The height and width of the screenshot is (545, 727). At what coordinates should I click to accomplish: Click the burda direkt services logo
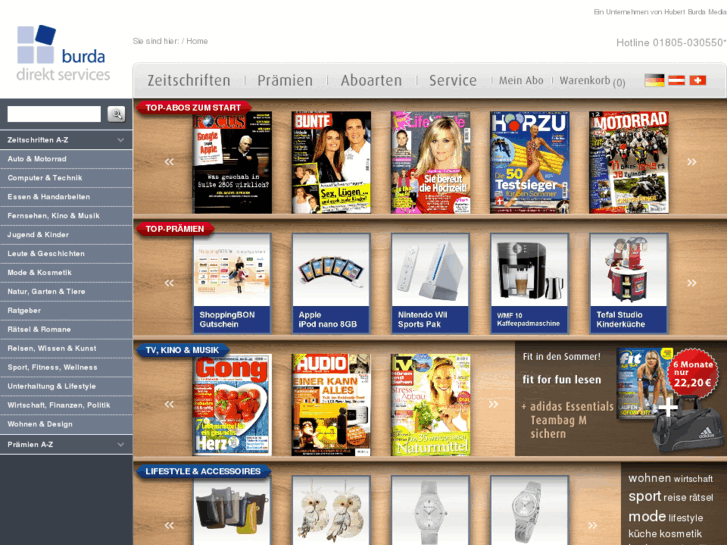(x=63, y=53)
